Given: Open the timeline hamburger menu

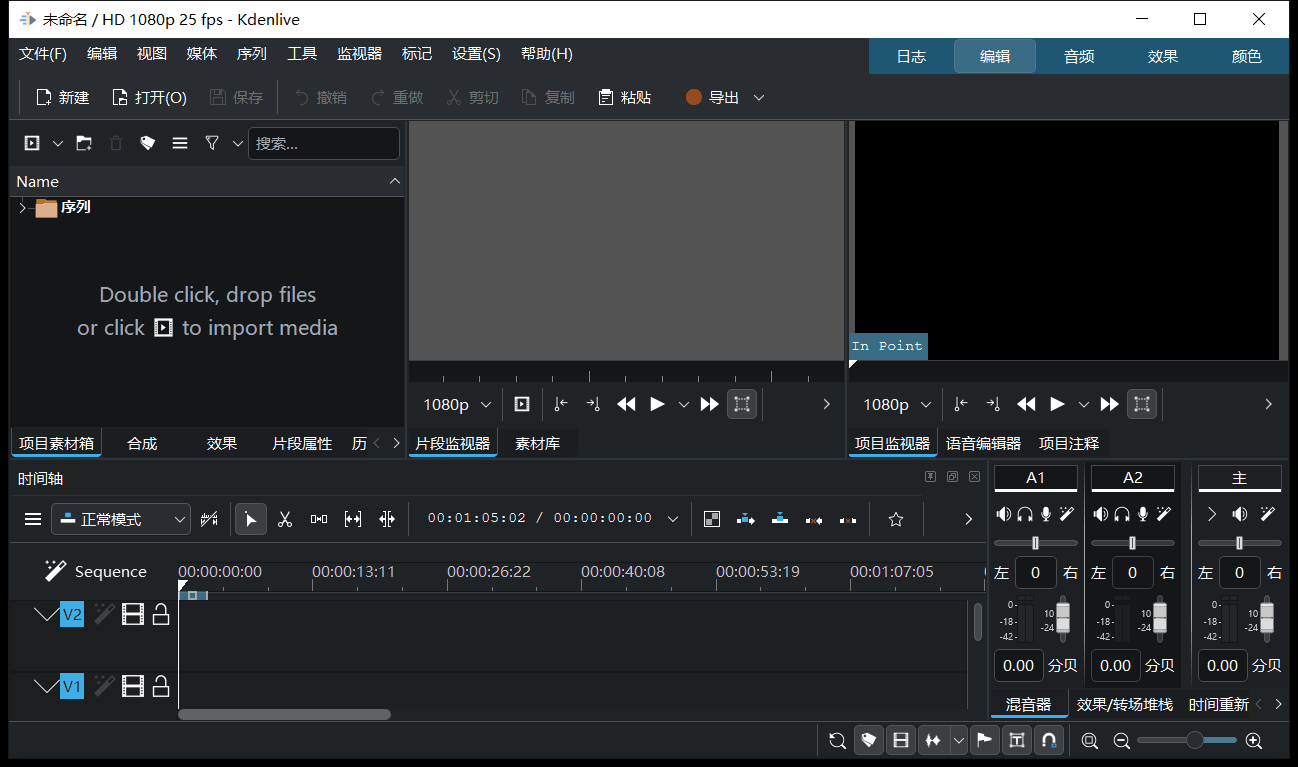Looking at the screenshot, I should click(x=33, y=519).
